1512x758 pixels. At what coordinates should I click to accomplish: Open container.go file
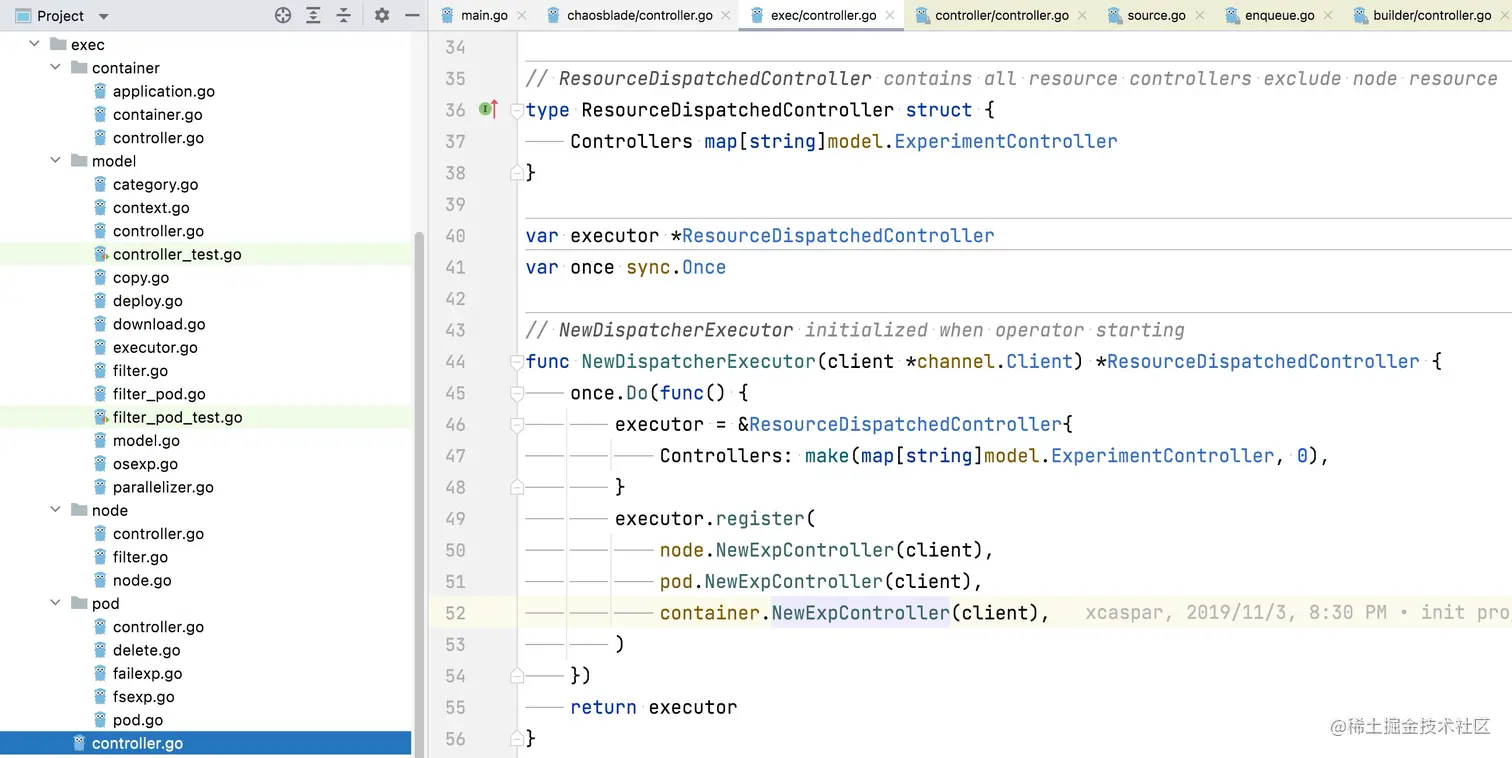coord(157,114)
